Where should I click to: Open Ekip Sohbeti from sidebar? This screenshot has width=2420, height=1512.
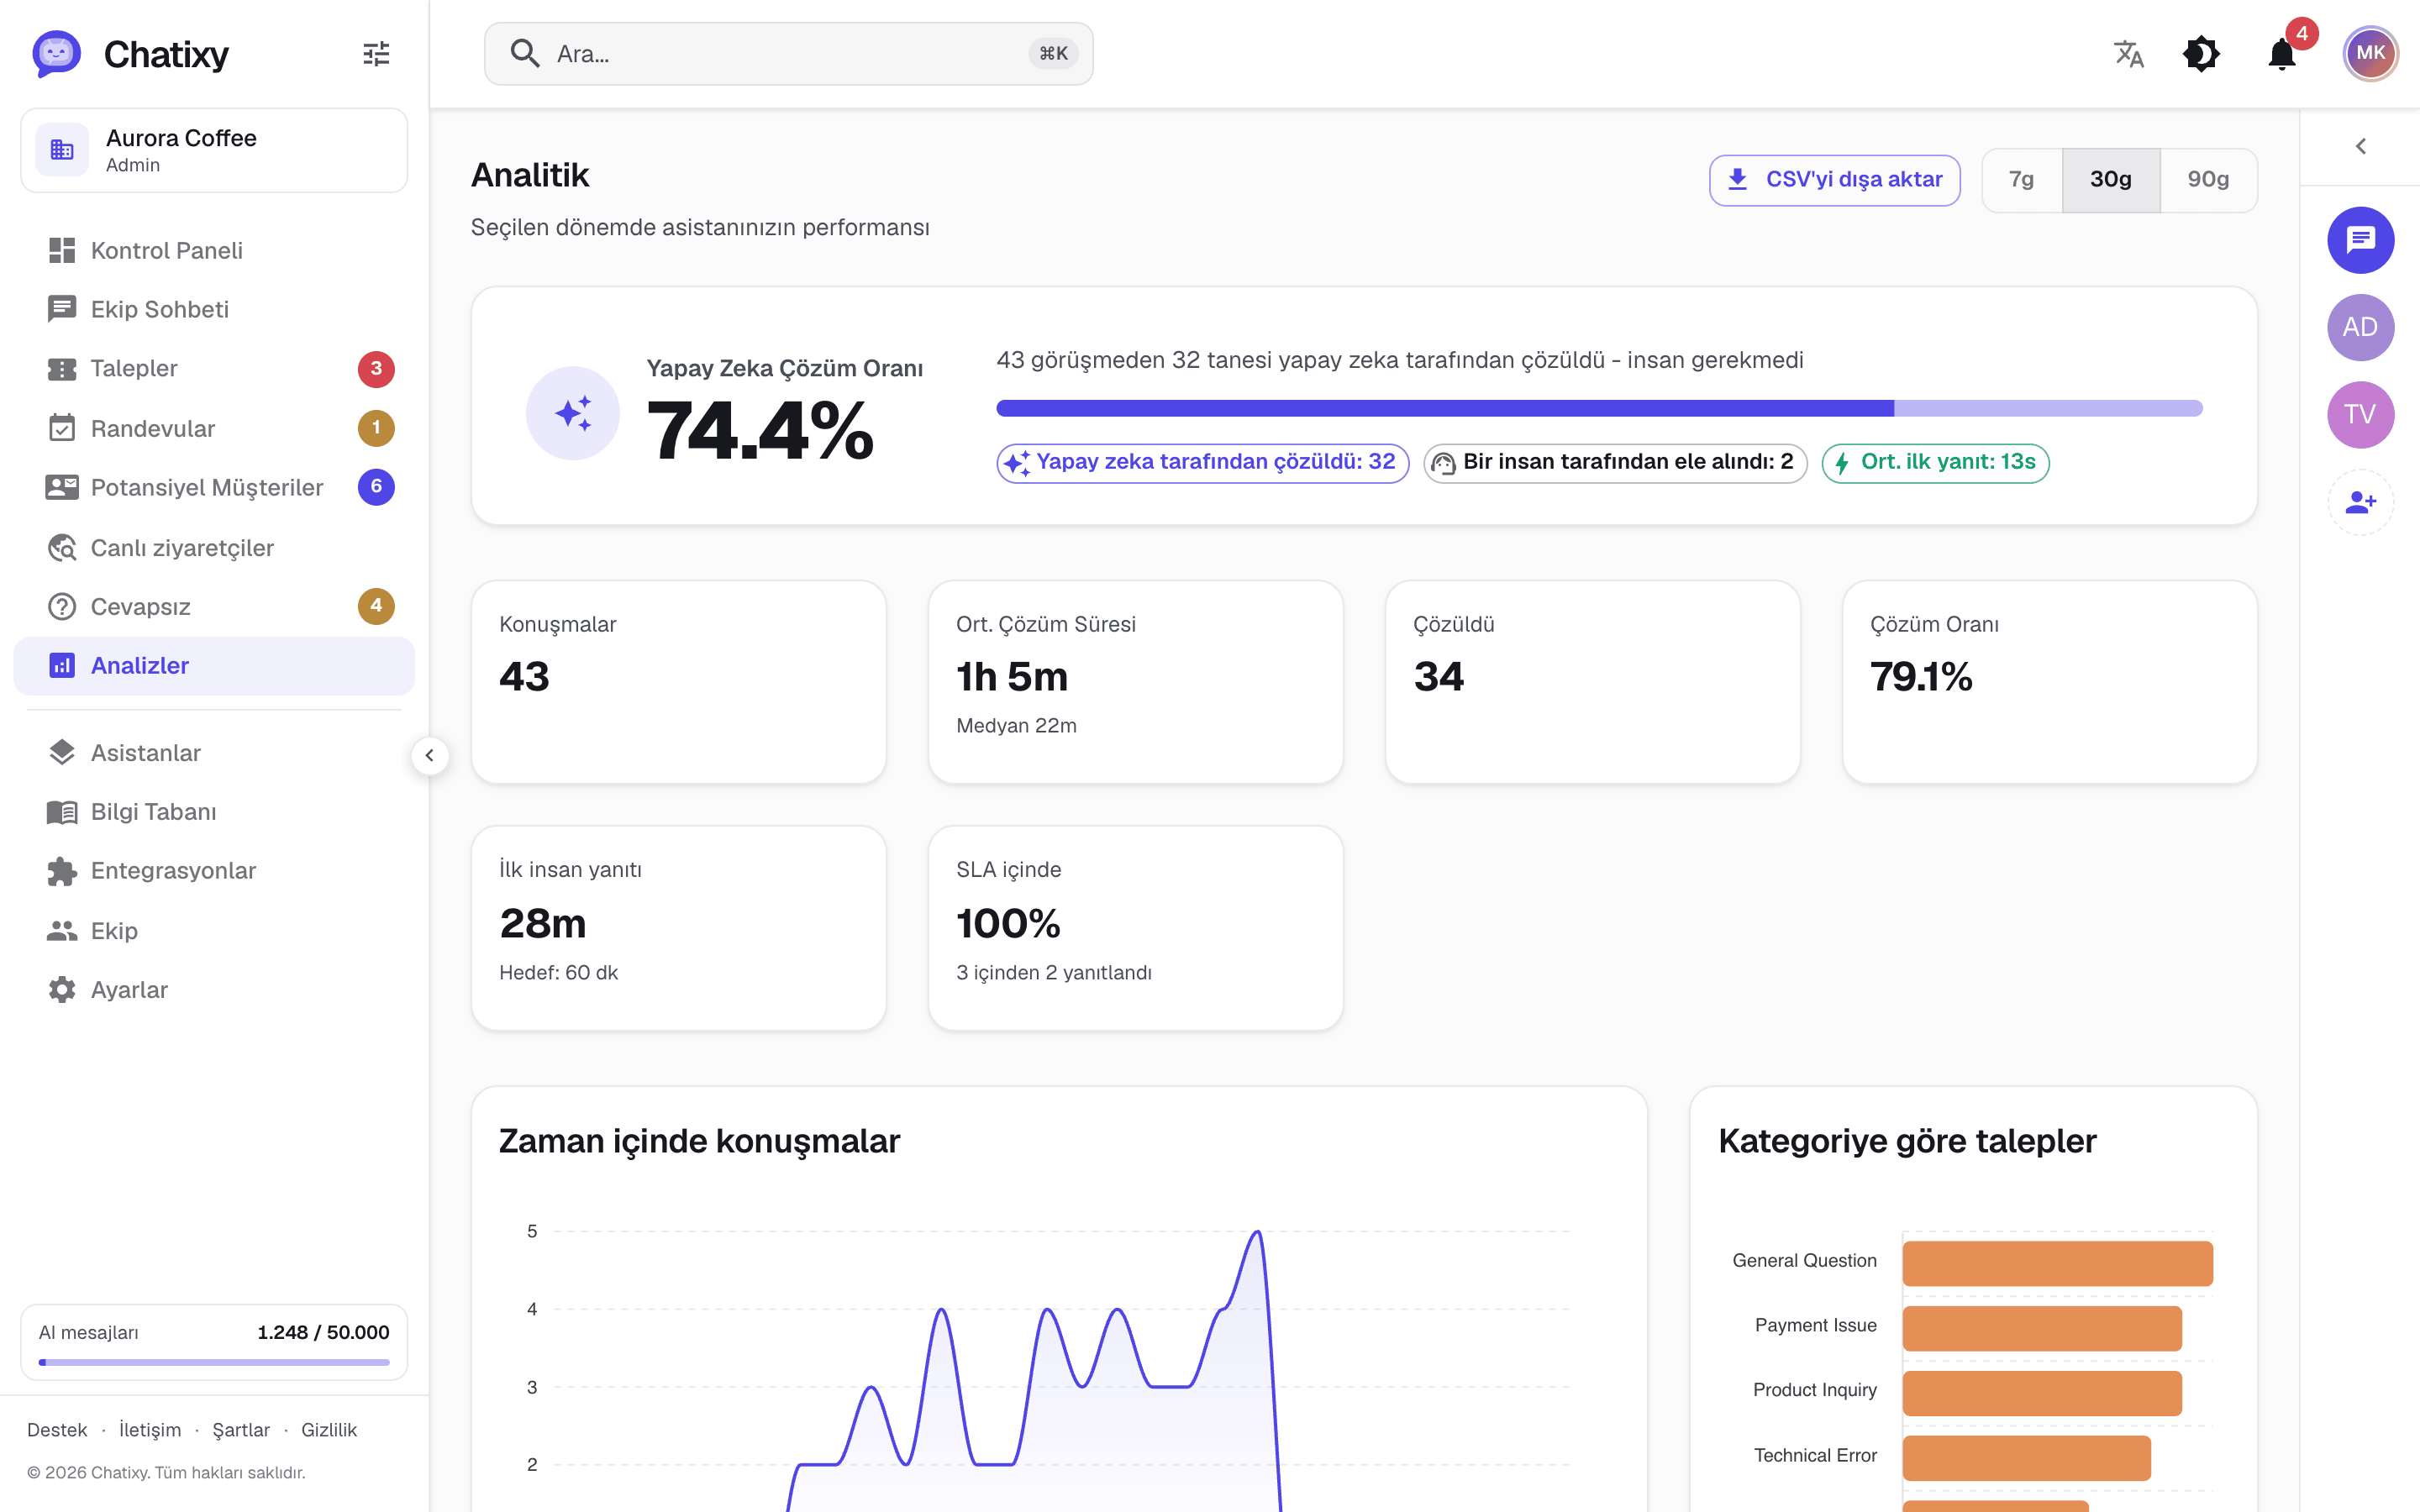(x=214, y=309)
